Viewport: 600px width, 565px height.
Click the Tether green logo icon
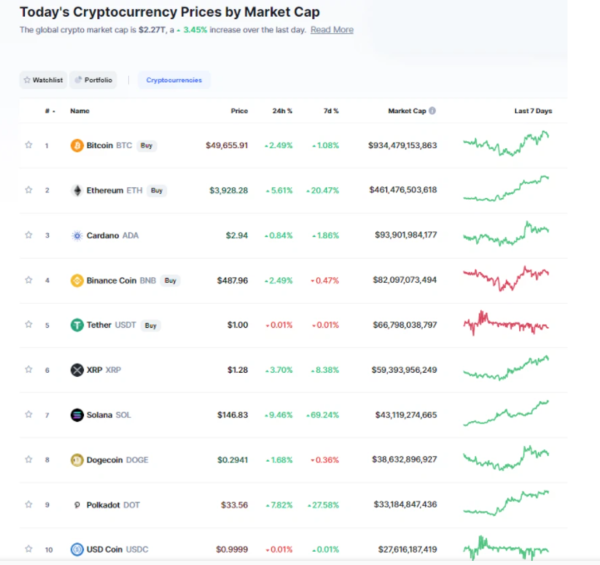tap(77, 325)
